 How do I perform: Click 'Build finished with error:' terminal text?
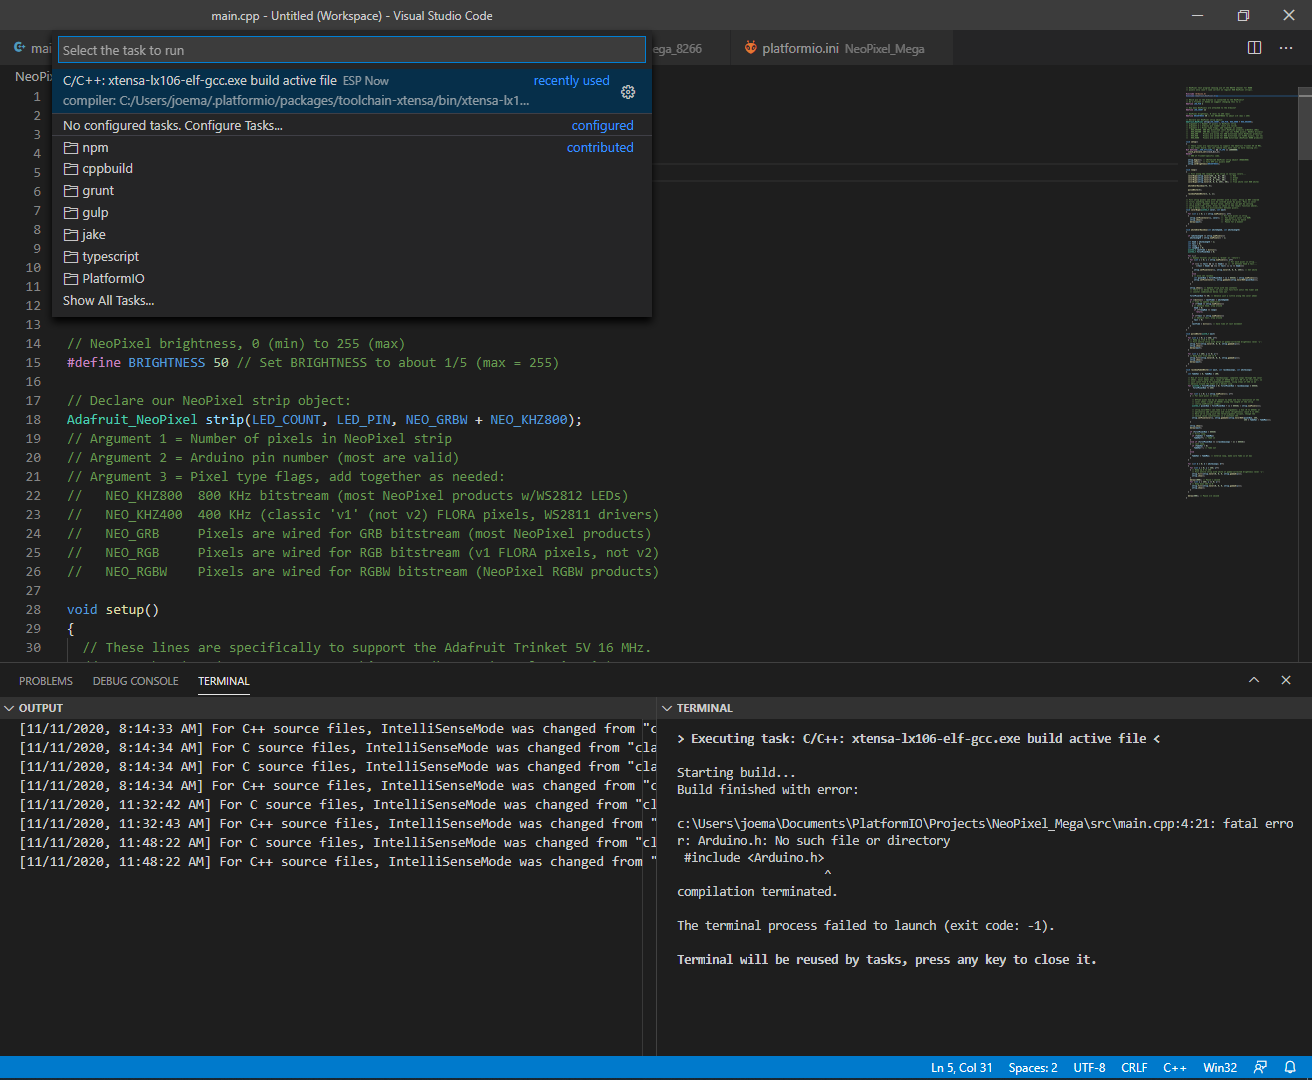[x=768, y=790]
